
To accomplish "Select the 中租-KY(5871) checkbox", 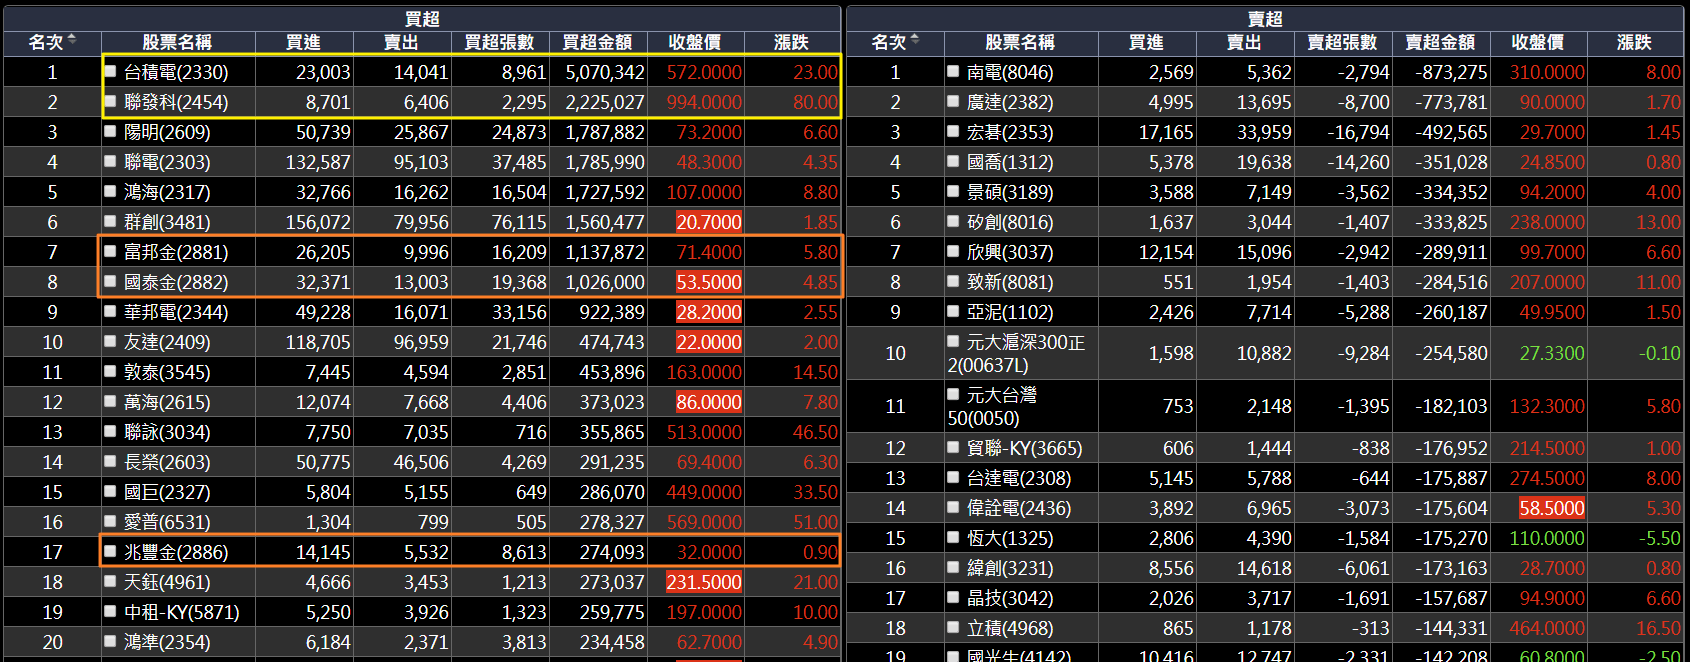I will tap(111, 611).
